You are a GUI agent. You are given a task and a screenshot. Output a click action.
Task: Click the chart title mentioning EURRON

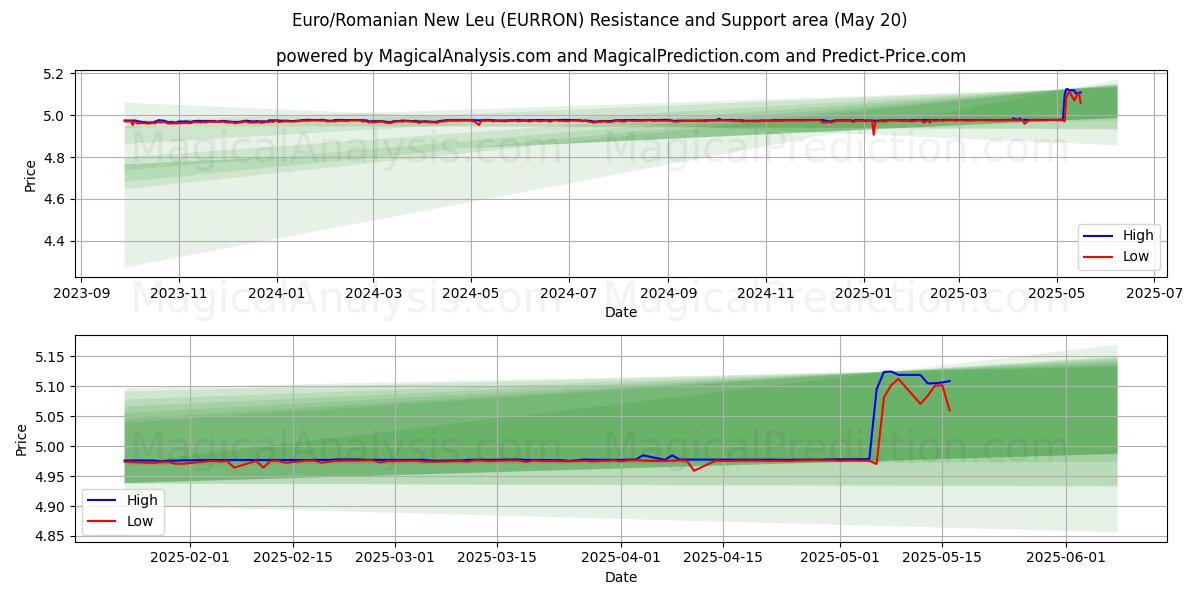600,20
